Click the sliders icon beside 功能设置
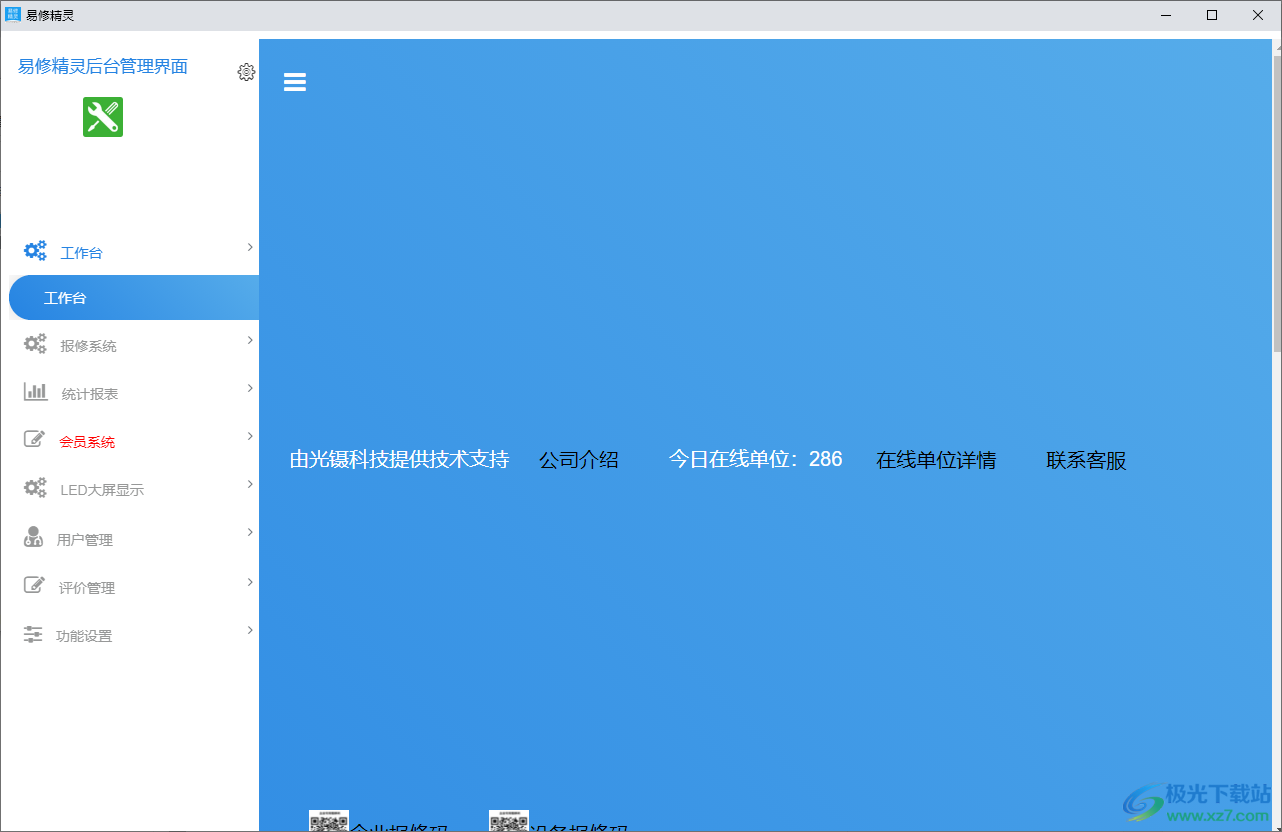This screenshot has width=1282, height=832. pos(34,634)
